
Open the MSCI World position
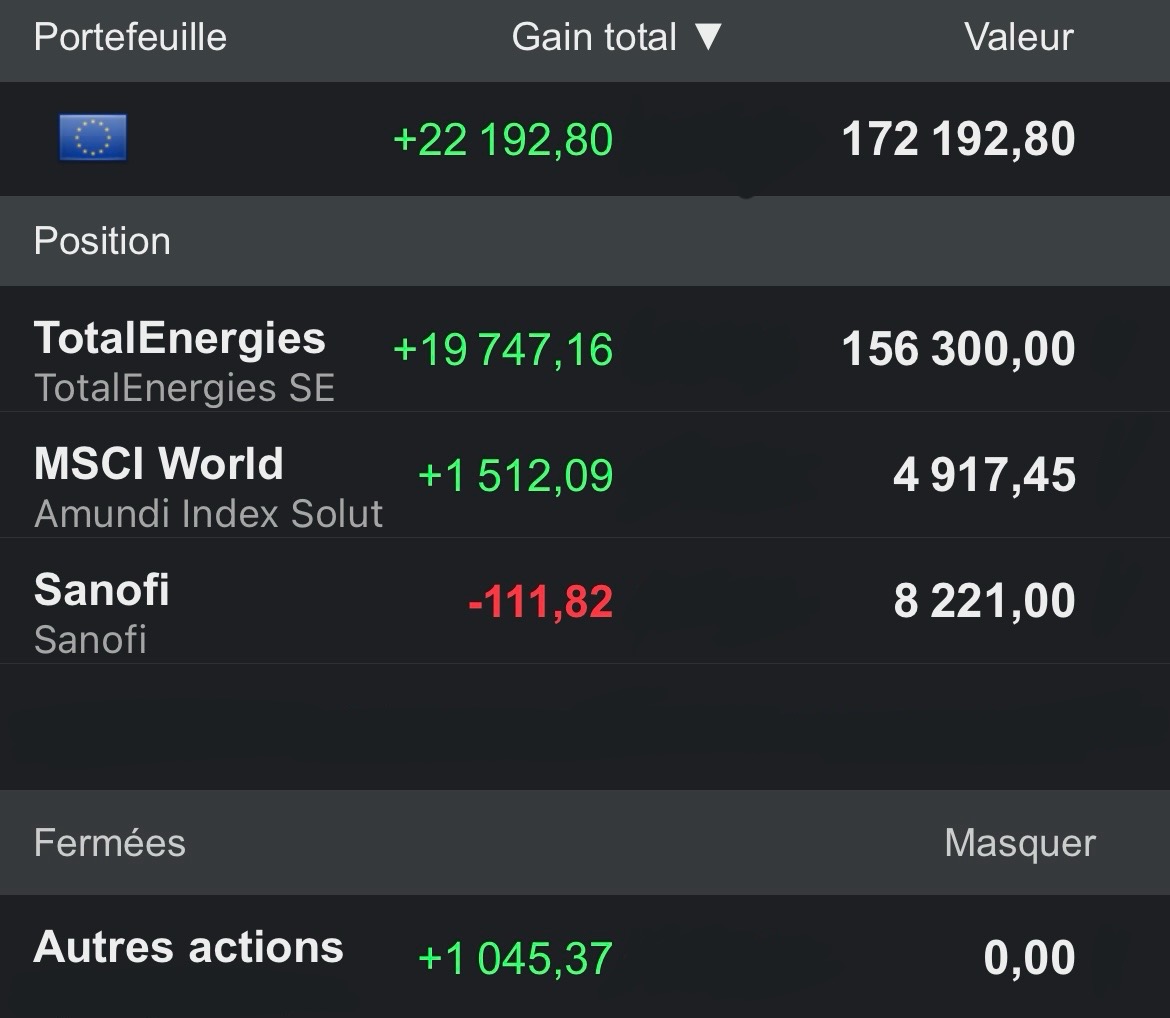(585, 475)
